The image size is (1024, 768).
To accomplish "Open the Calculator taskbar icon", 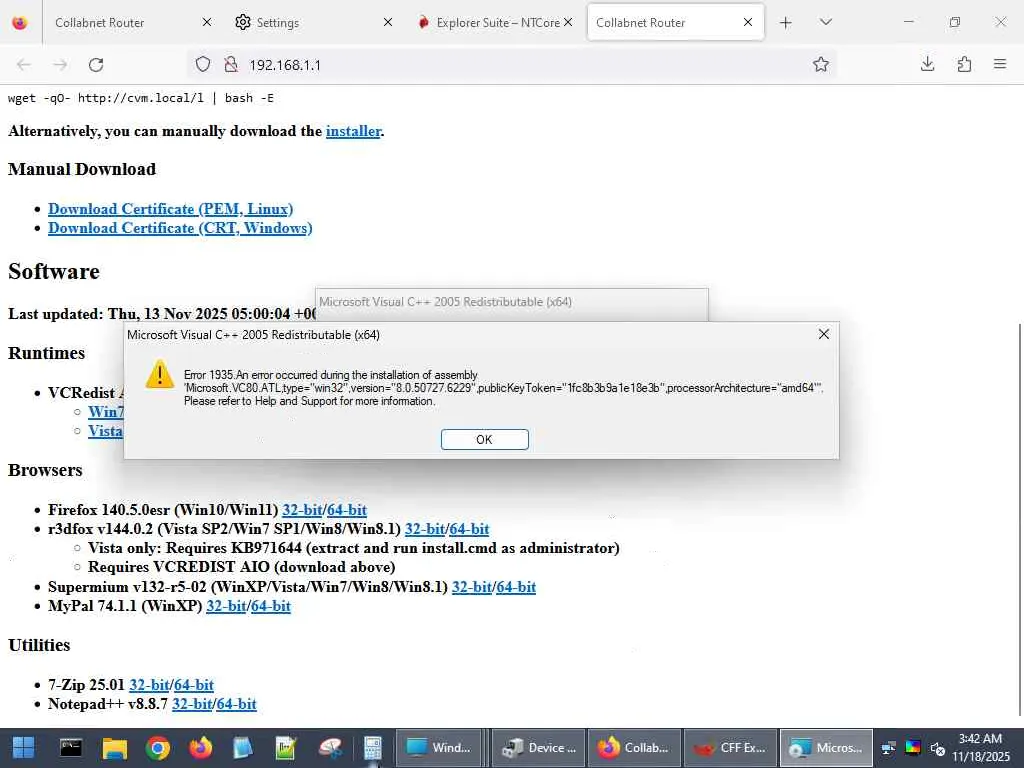I will 373,748.
